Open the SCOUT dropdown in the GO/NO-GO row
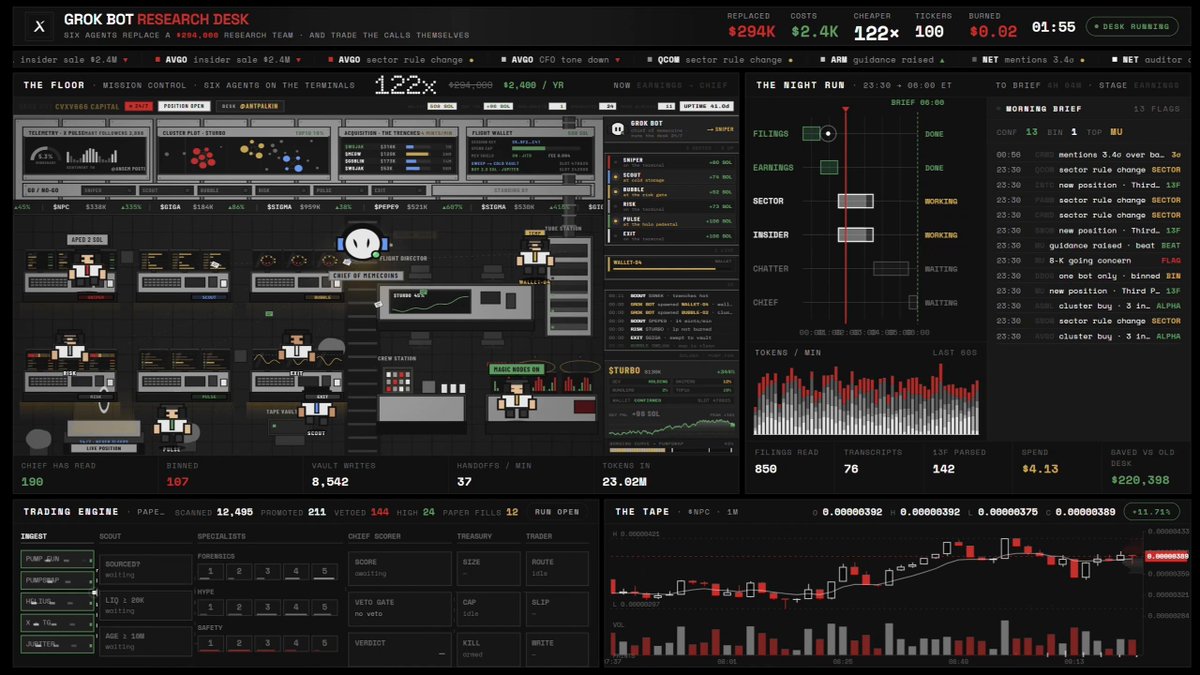Screen dimensions: 1200x675 (x=164, y=189)
